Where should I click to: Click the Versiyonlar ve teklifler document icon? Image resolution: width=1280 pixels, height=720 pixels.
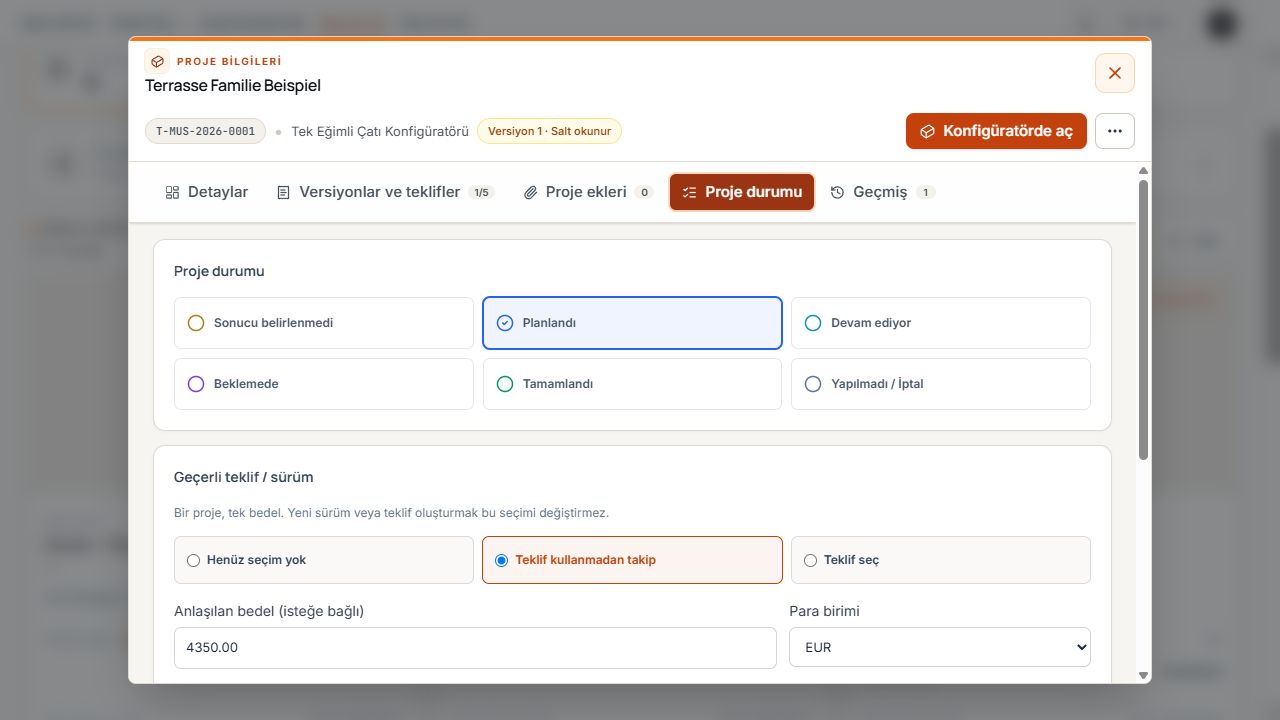pyautogui.click(x=284, y=192)
